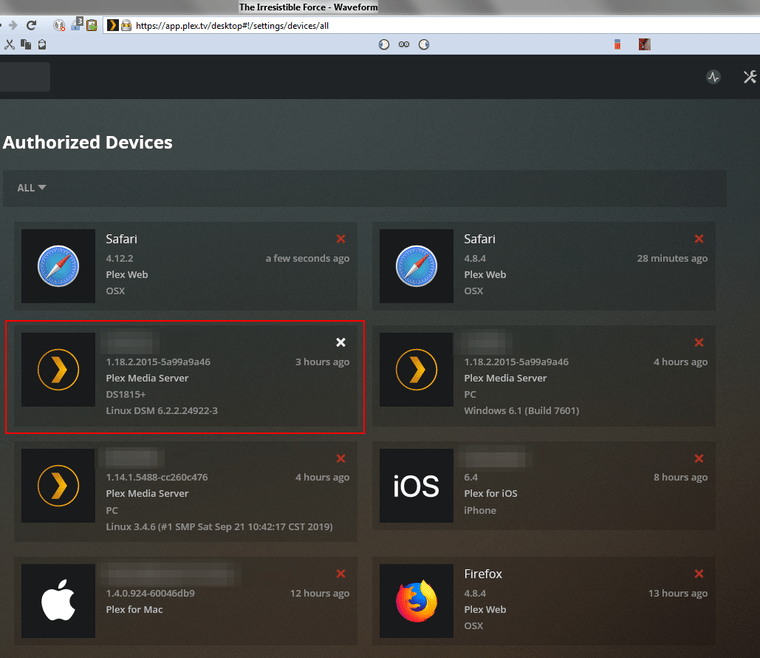Click the "12 hours ago" timestamp
The height and width of the screenshot is (658, 760).
320,593
